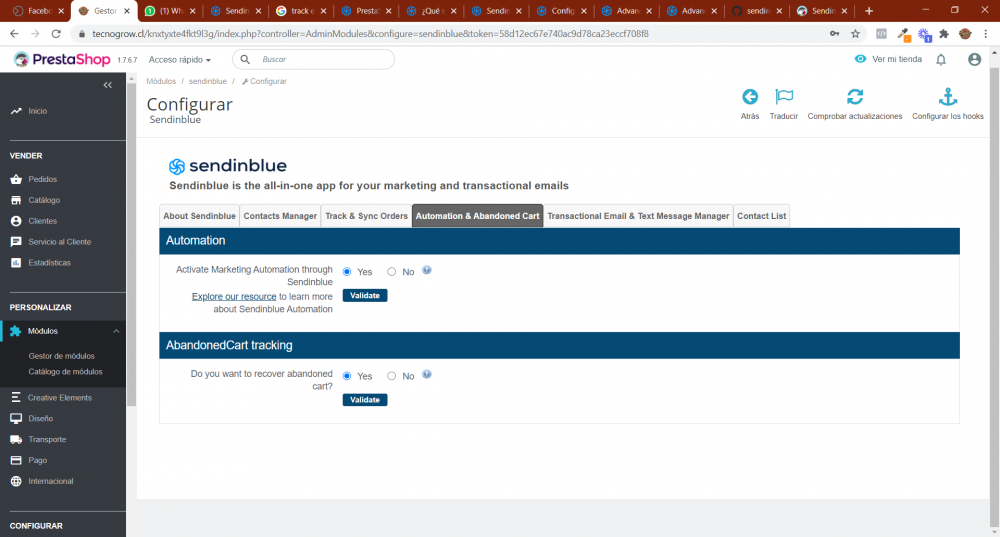Click the Ver mi tienda eye icon
This screenshot has height=537, width=1000.
860,59
